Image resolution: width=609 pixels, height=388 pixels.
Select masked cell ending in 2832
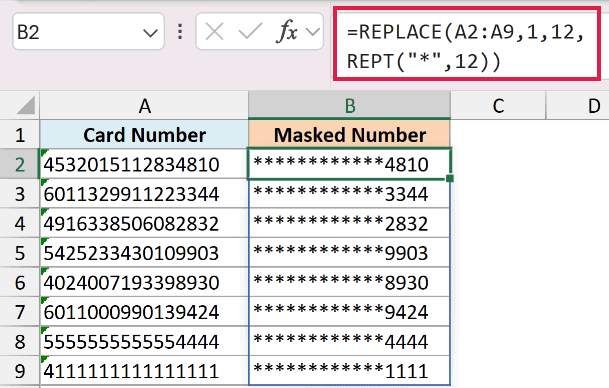349,223
